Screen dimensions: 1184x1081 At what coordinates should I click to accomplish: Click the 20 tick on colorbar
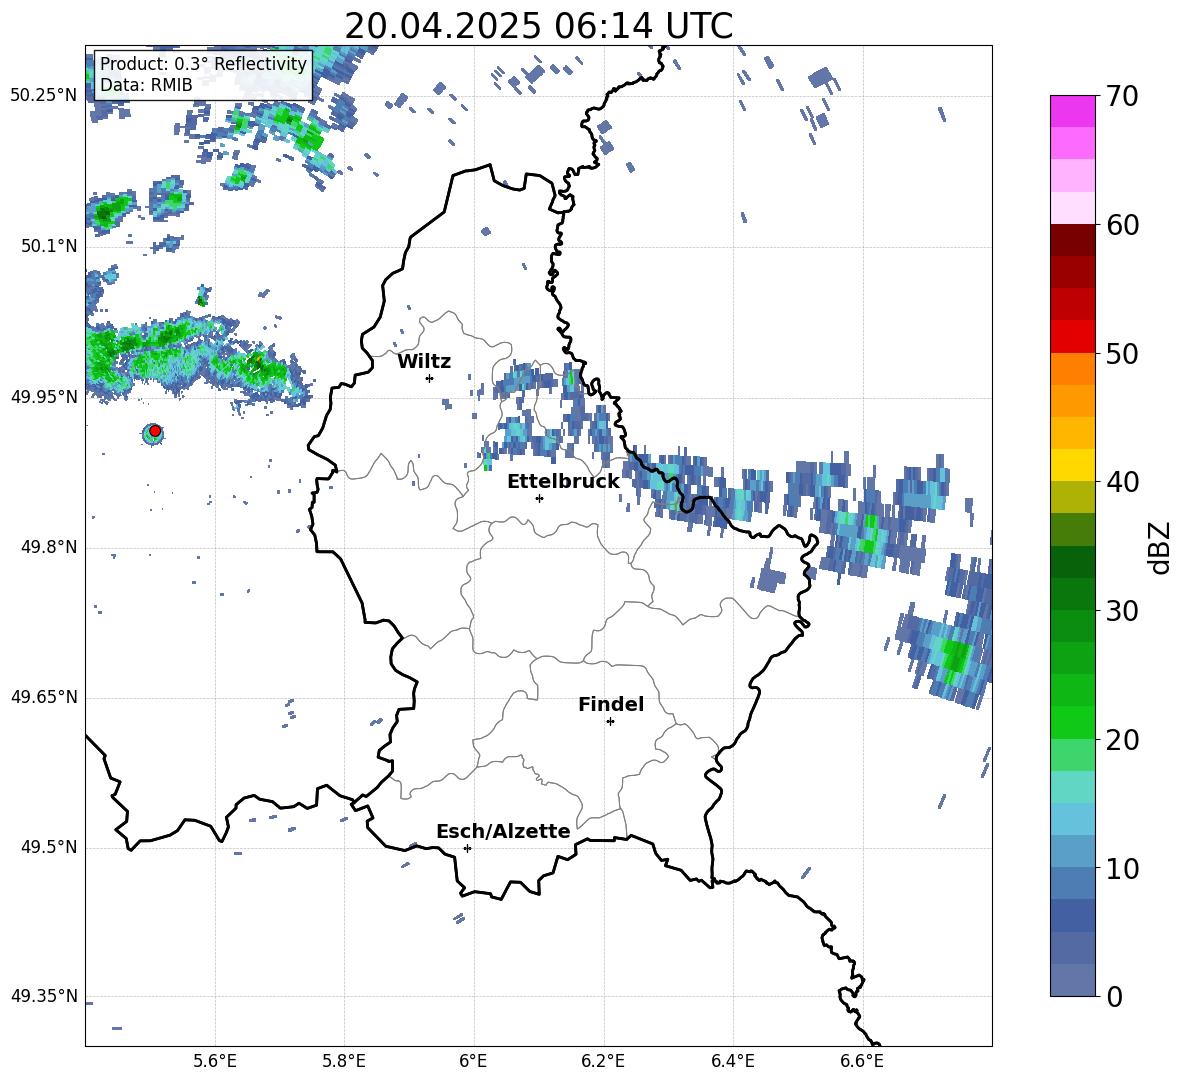(x=1122, y=739)
